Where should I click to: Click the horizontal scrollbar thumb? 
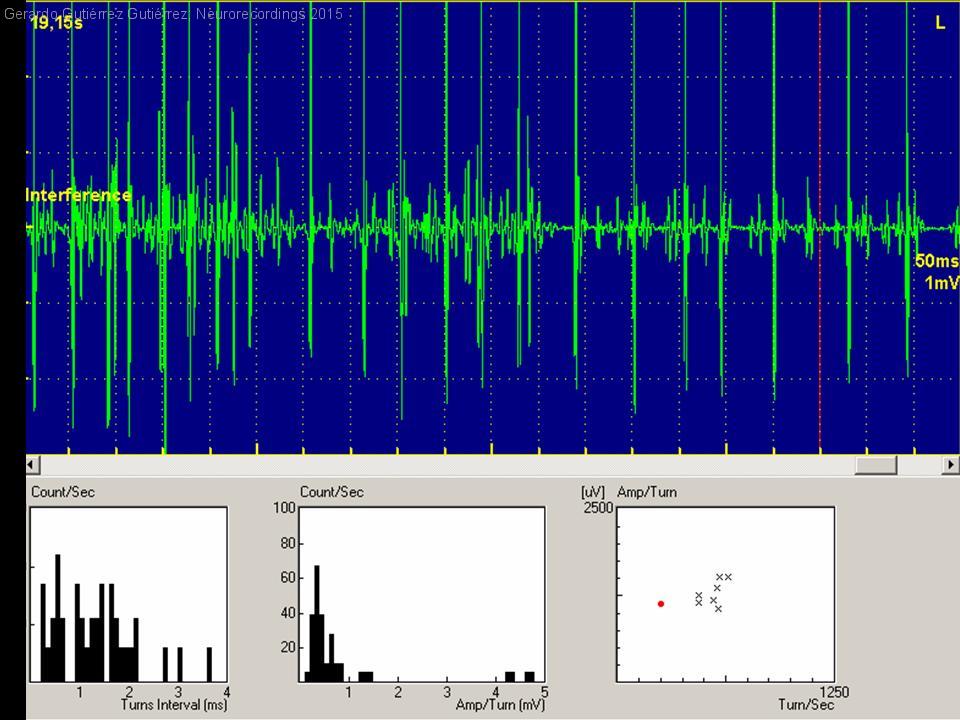pyautogui.click(x=876, y=465)
